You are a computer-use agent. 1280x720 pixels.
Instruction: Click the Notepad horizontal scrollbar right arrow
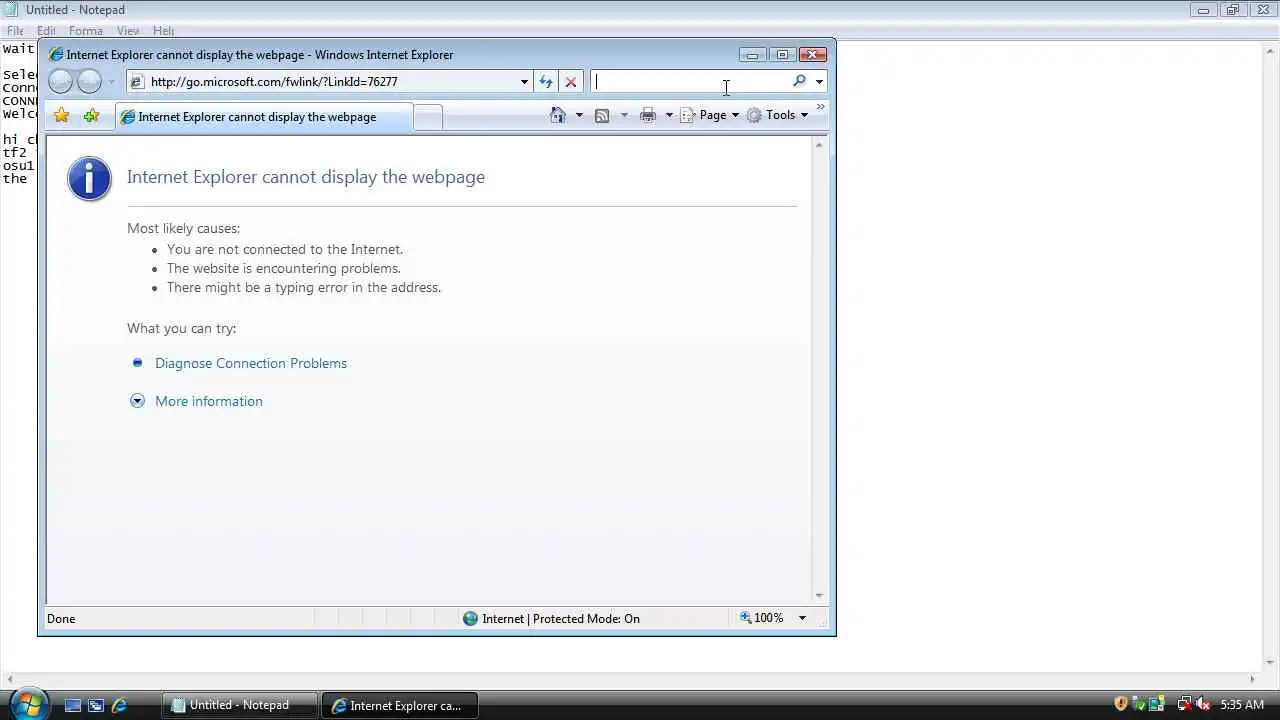[1253, 679]
